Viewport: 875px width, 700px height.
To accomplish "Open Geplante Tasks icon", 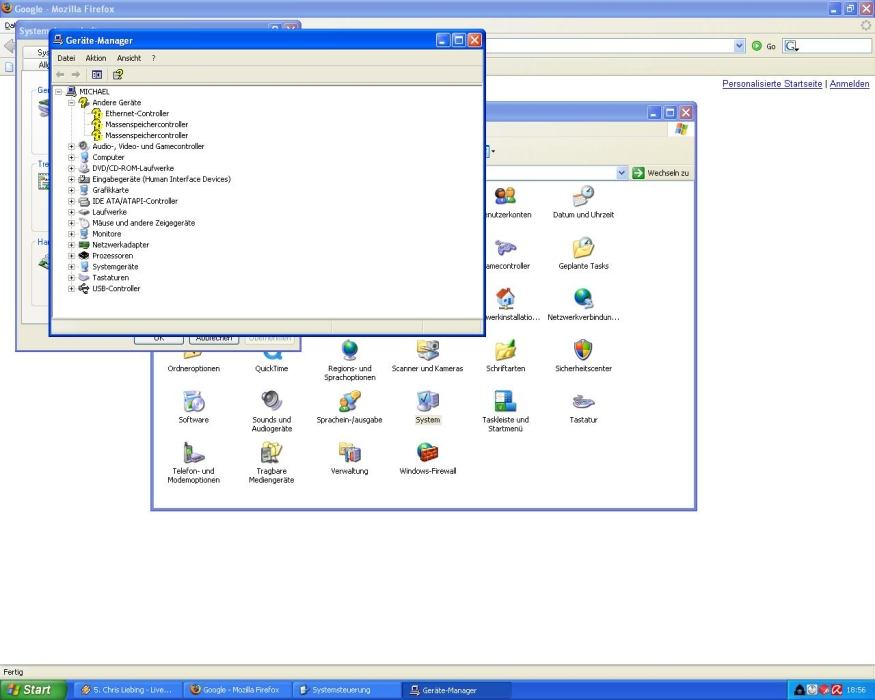I will click(x=583, y=253).
